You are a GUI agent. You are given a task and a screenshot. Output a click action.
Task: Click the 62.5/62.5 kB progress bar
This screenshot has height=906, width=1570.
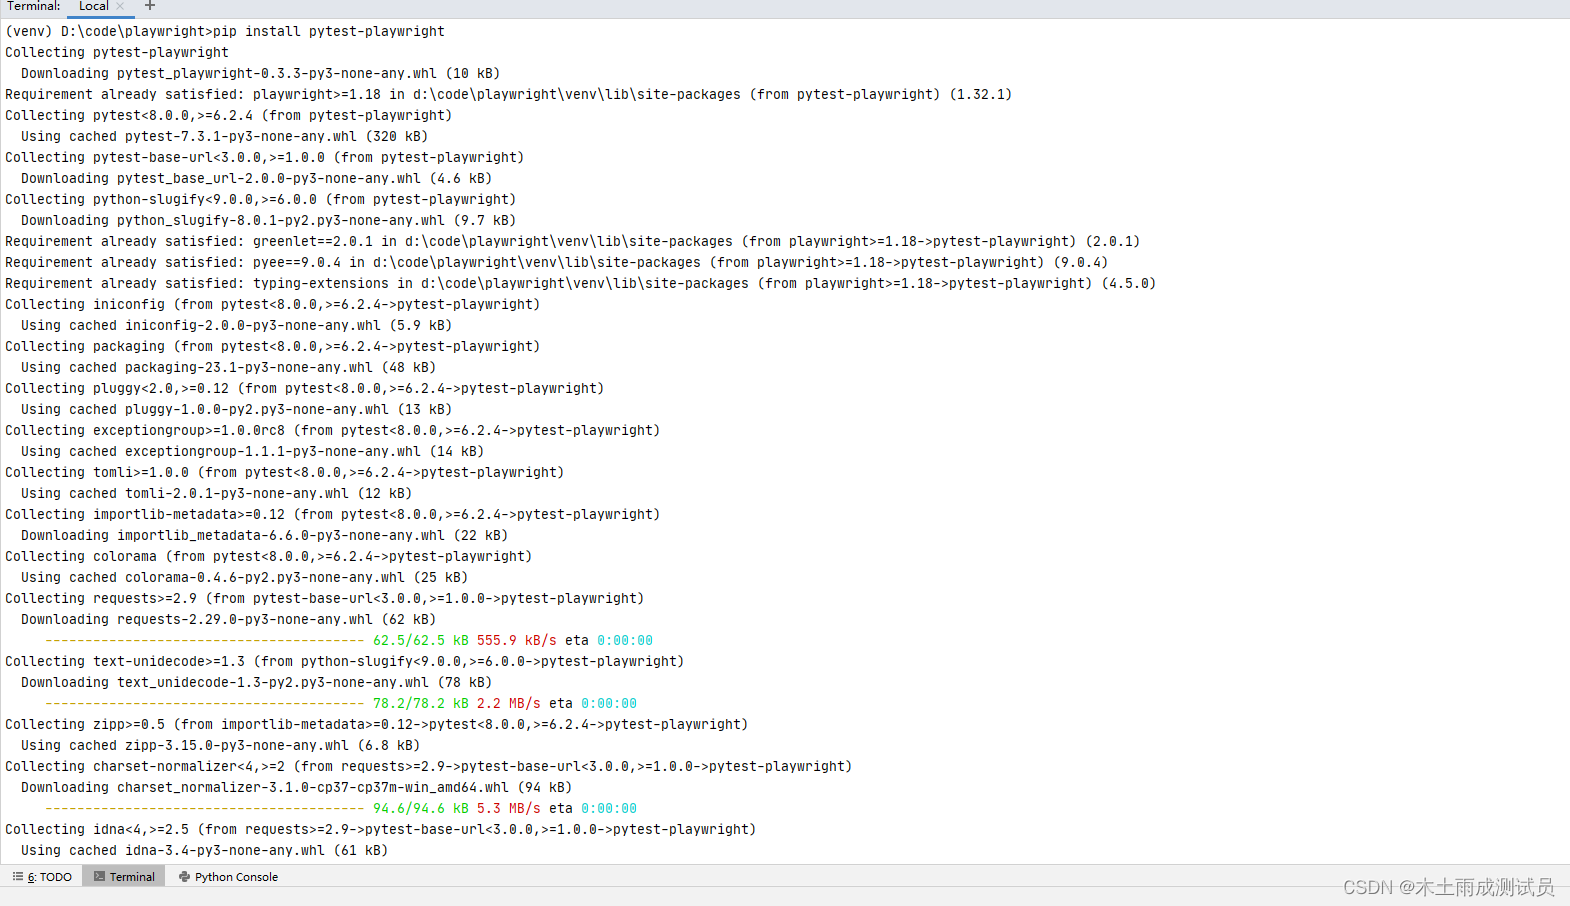click(205, 640)
